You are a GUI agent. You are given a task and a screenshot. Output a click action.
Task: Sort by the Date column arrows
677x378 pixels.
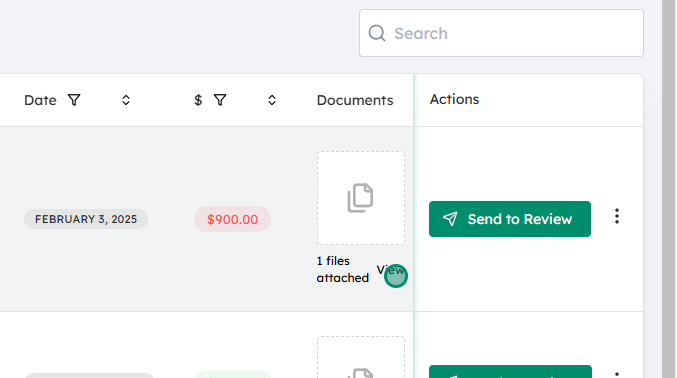(x=126, y=100)
